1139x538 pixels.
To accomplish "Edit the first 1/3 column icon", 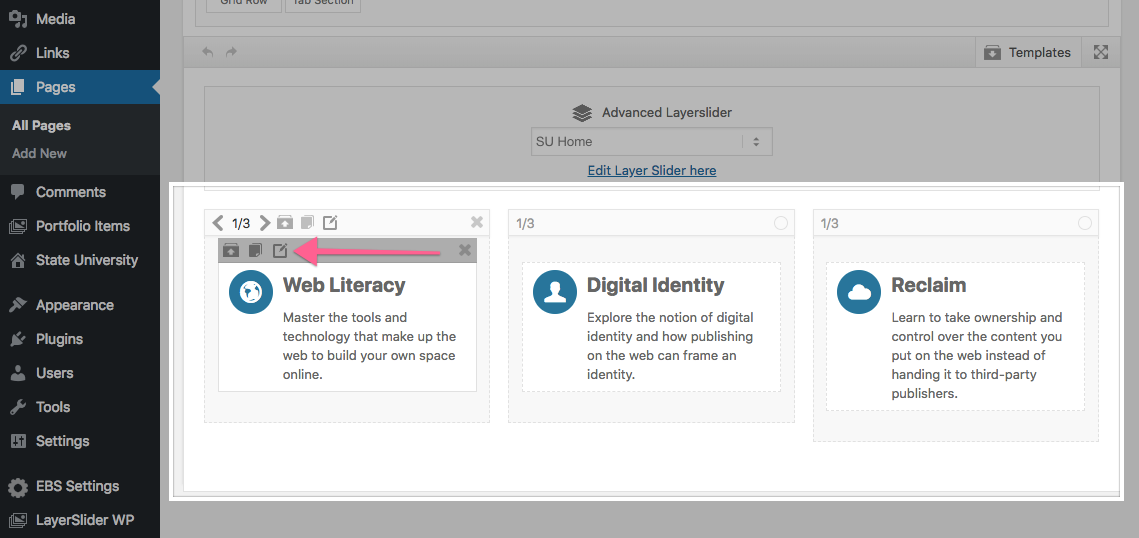I will coord(330,222).
